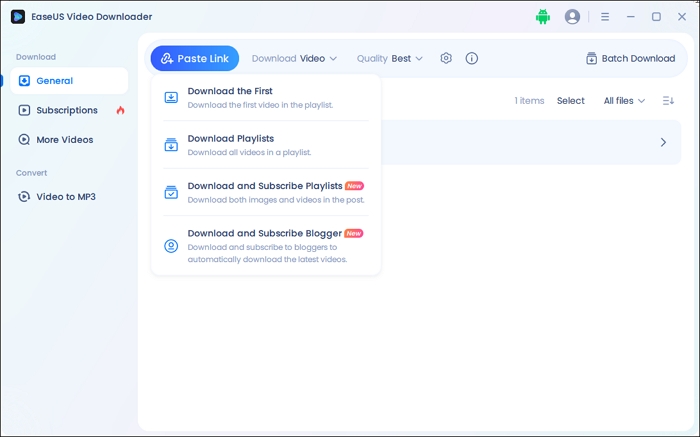The width and height of the screenshot is (700, 437).
Task: Click the Subscriptions flame hot icon
Action: coord(121,110)
